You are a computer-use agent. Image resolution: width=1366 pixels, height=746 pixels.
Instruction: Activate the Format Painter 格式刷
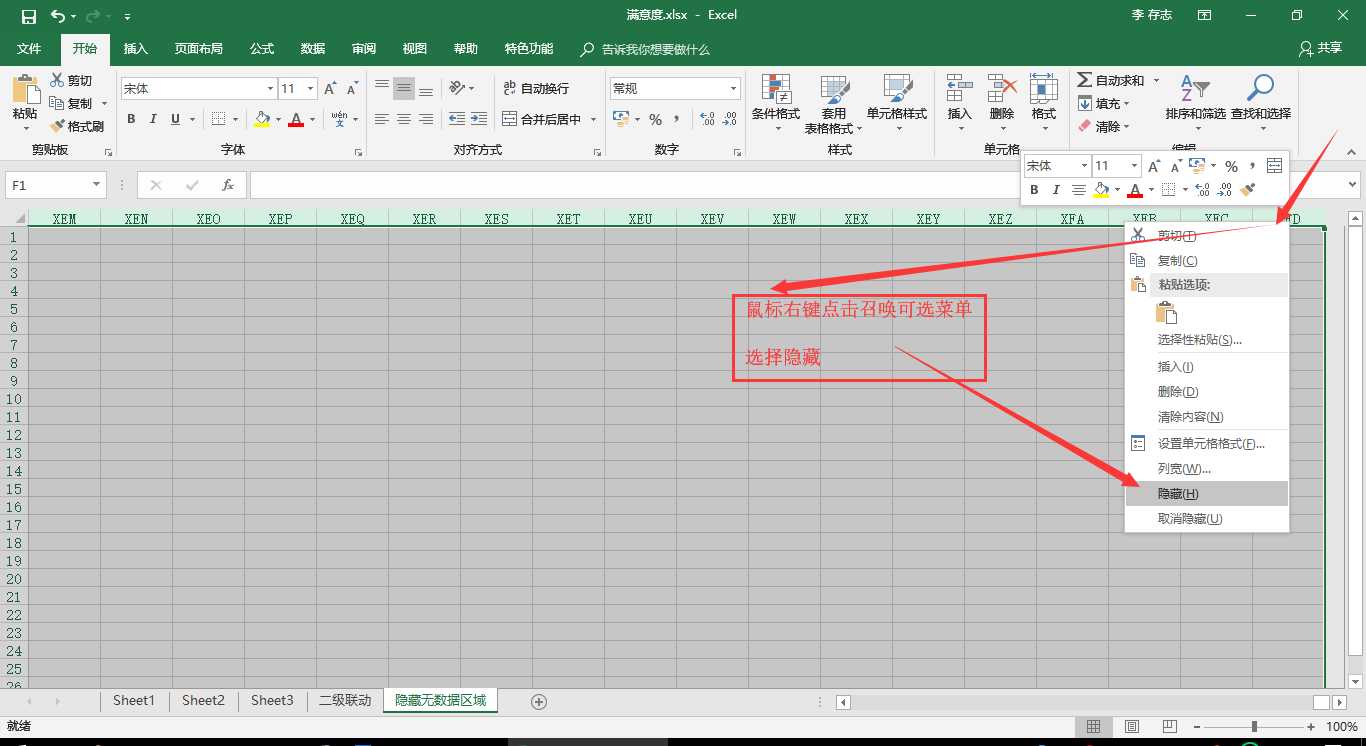[x=76, y=126]
